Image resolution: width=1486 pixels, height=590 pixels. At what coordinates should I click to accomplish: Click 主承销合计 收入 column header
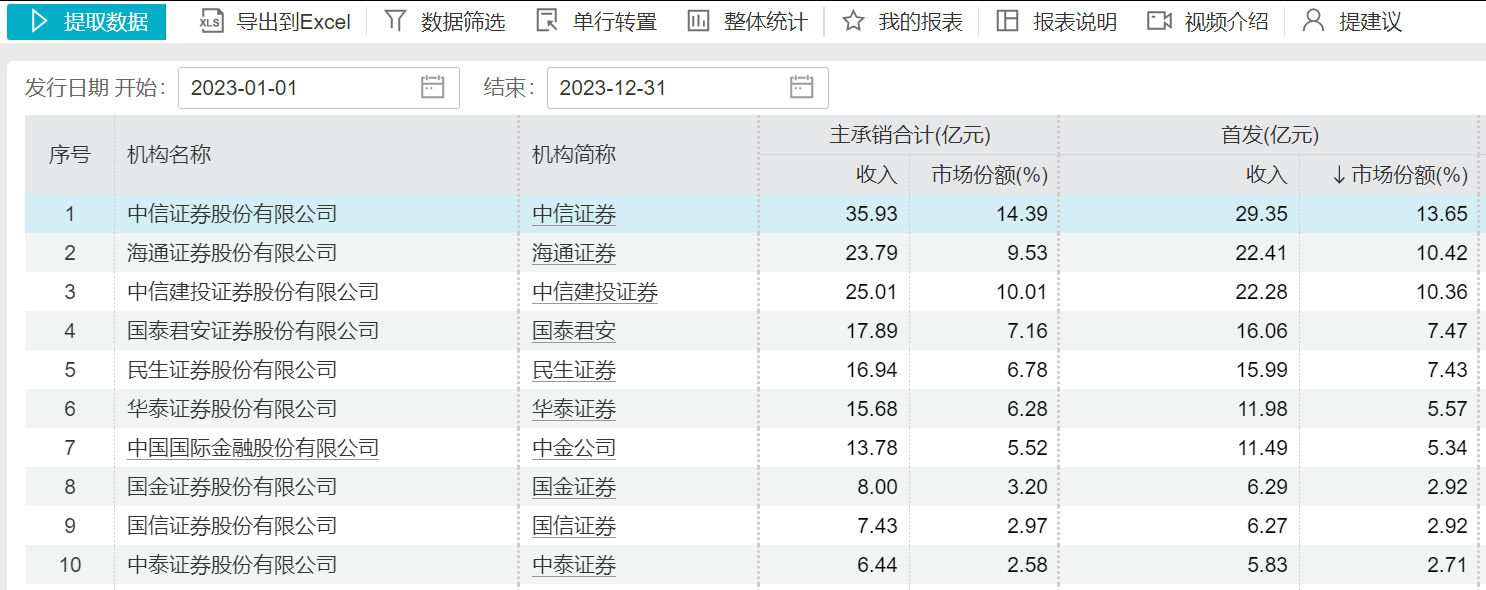pos(877,175)
